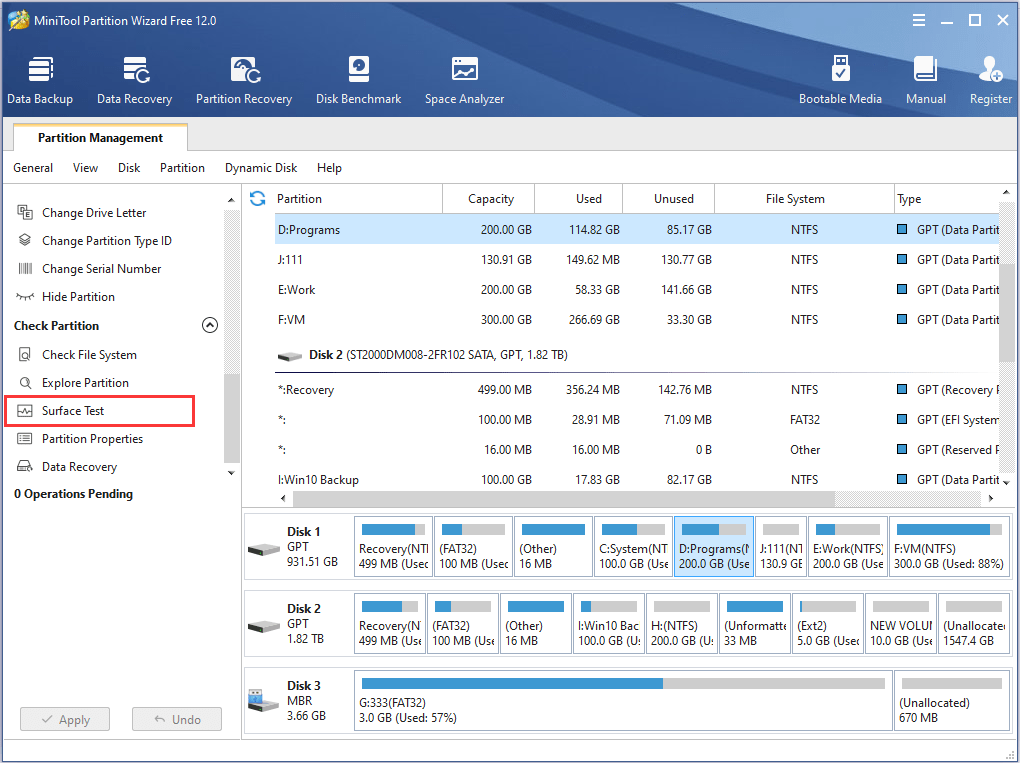The width and height of the screenshot is (1020, 763).
Task: Open the hamburger menu in the title bar
Action: [918, 19]
